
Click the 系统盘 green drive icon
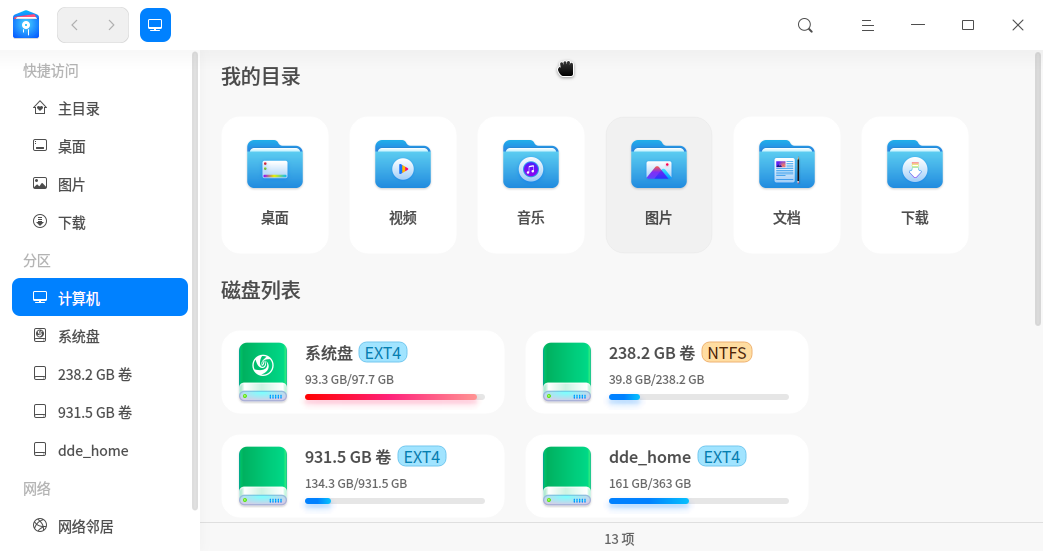(263, 372)
